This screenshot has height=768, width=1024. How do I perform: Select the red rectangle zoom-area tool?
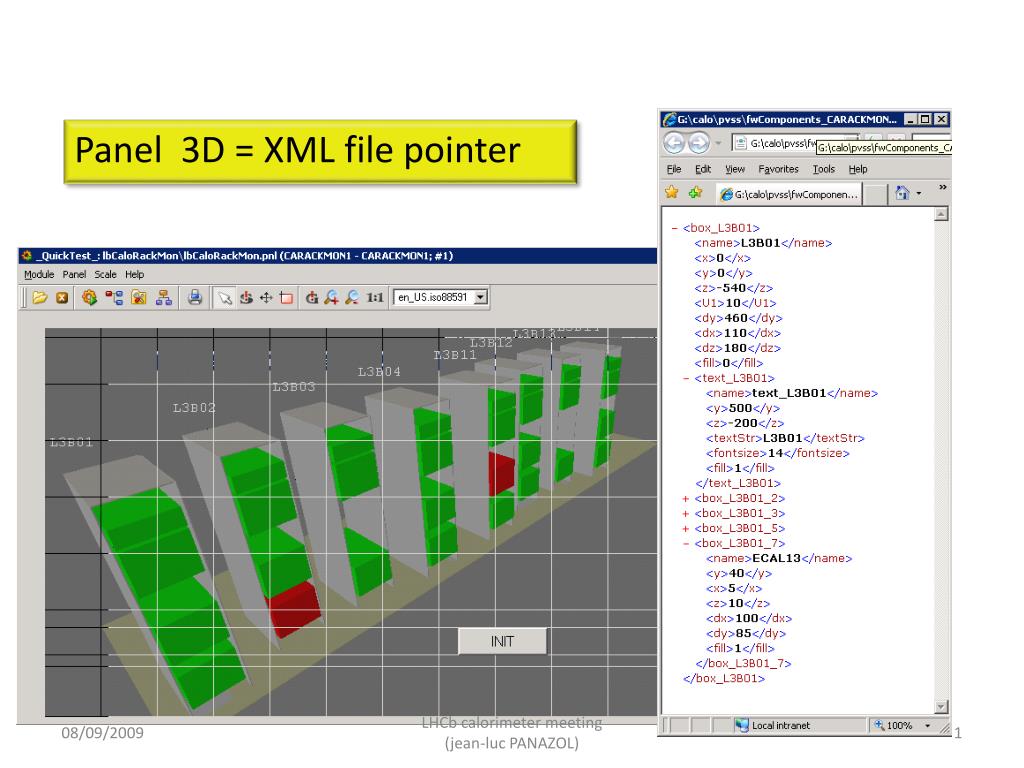tap(286, 298)
